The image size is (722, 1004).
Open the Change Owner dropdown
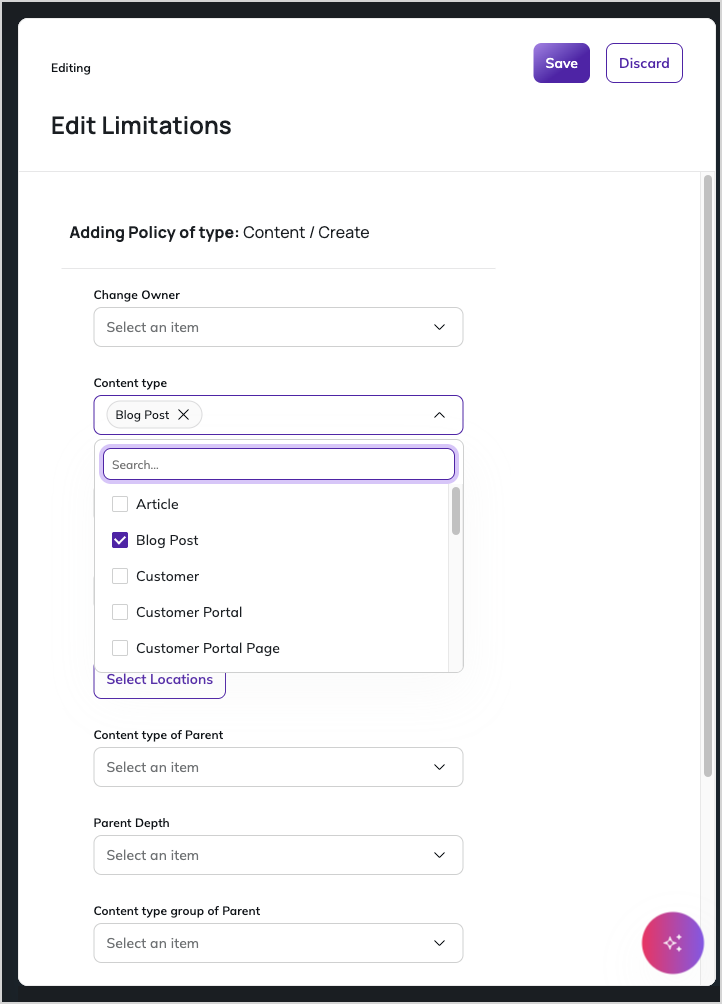[x=278, y=327]
